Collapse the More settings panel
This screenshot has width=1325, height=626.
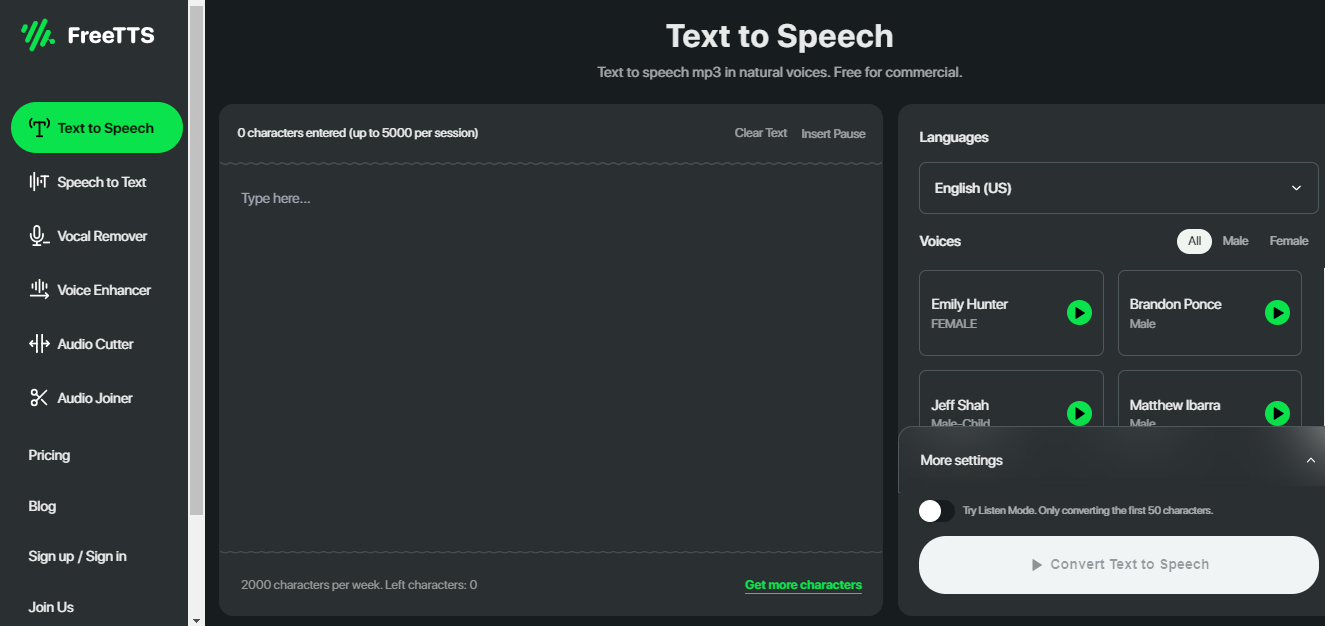(1310, 459)
